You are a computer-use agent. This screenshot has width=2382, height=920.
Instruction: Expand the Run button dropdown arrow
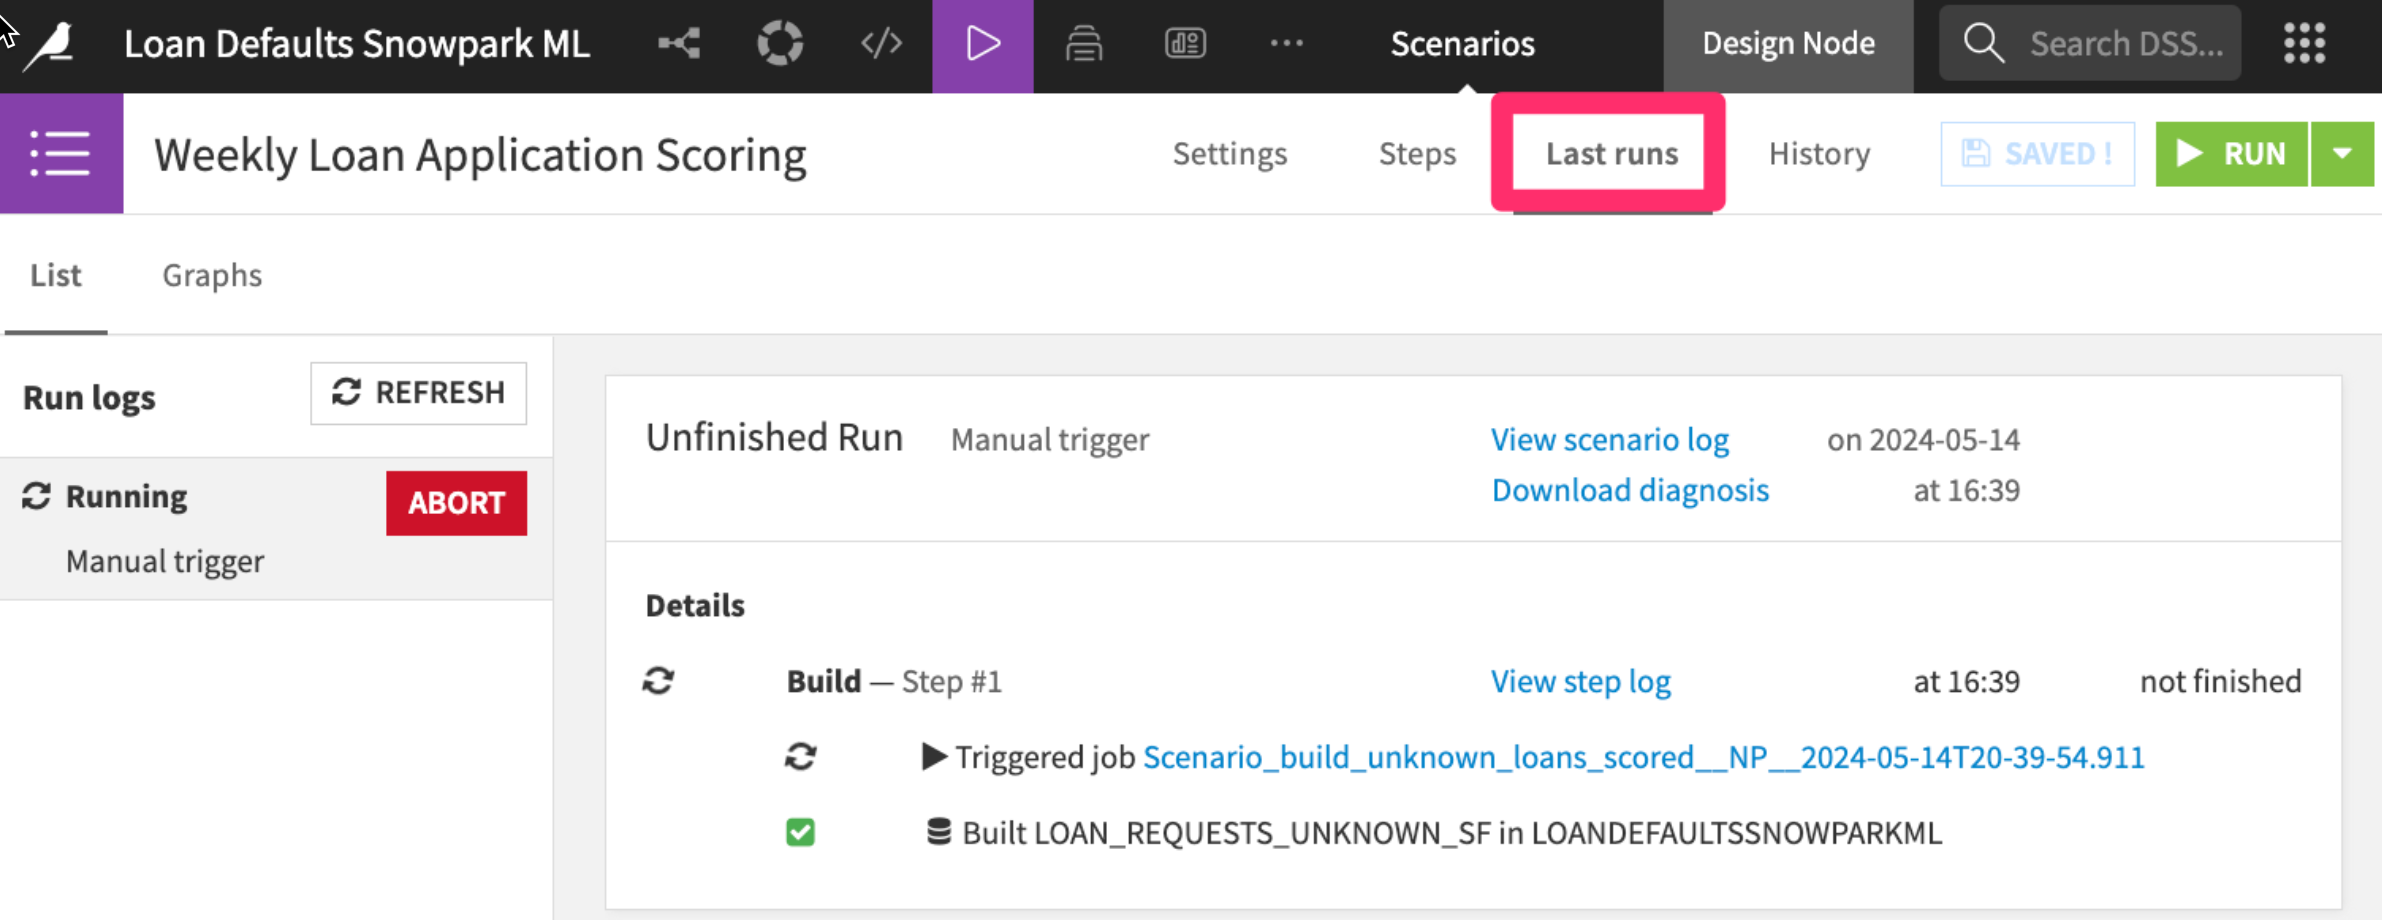coord(2342,153)
